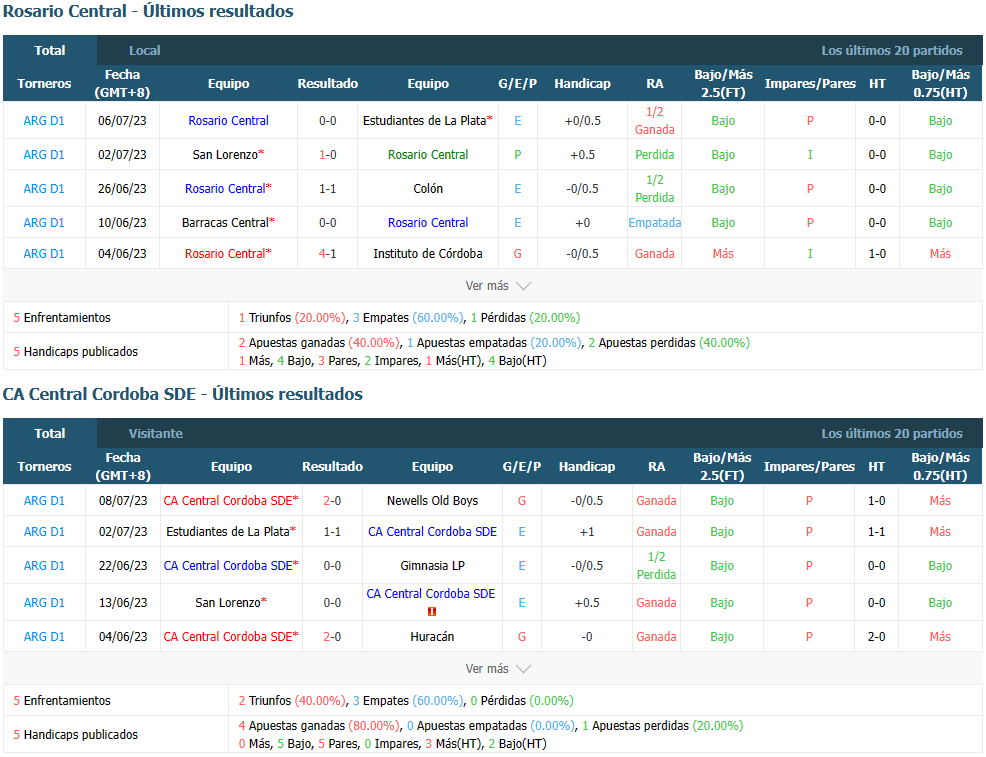Image resolution: width=986 pixels, height=757 pixels.
Task: Expand Ver más under Rosario Central results
Action: (x=497, y=285)
